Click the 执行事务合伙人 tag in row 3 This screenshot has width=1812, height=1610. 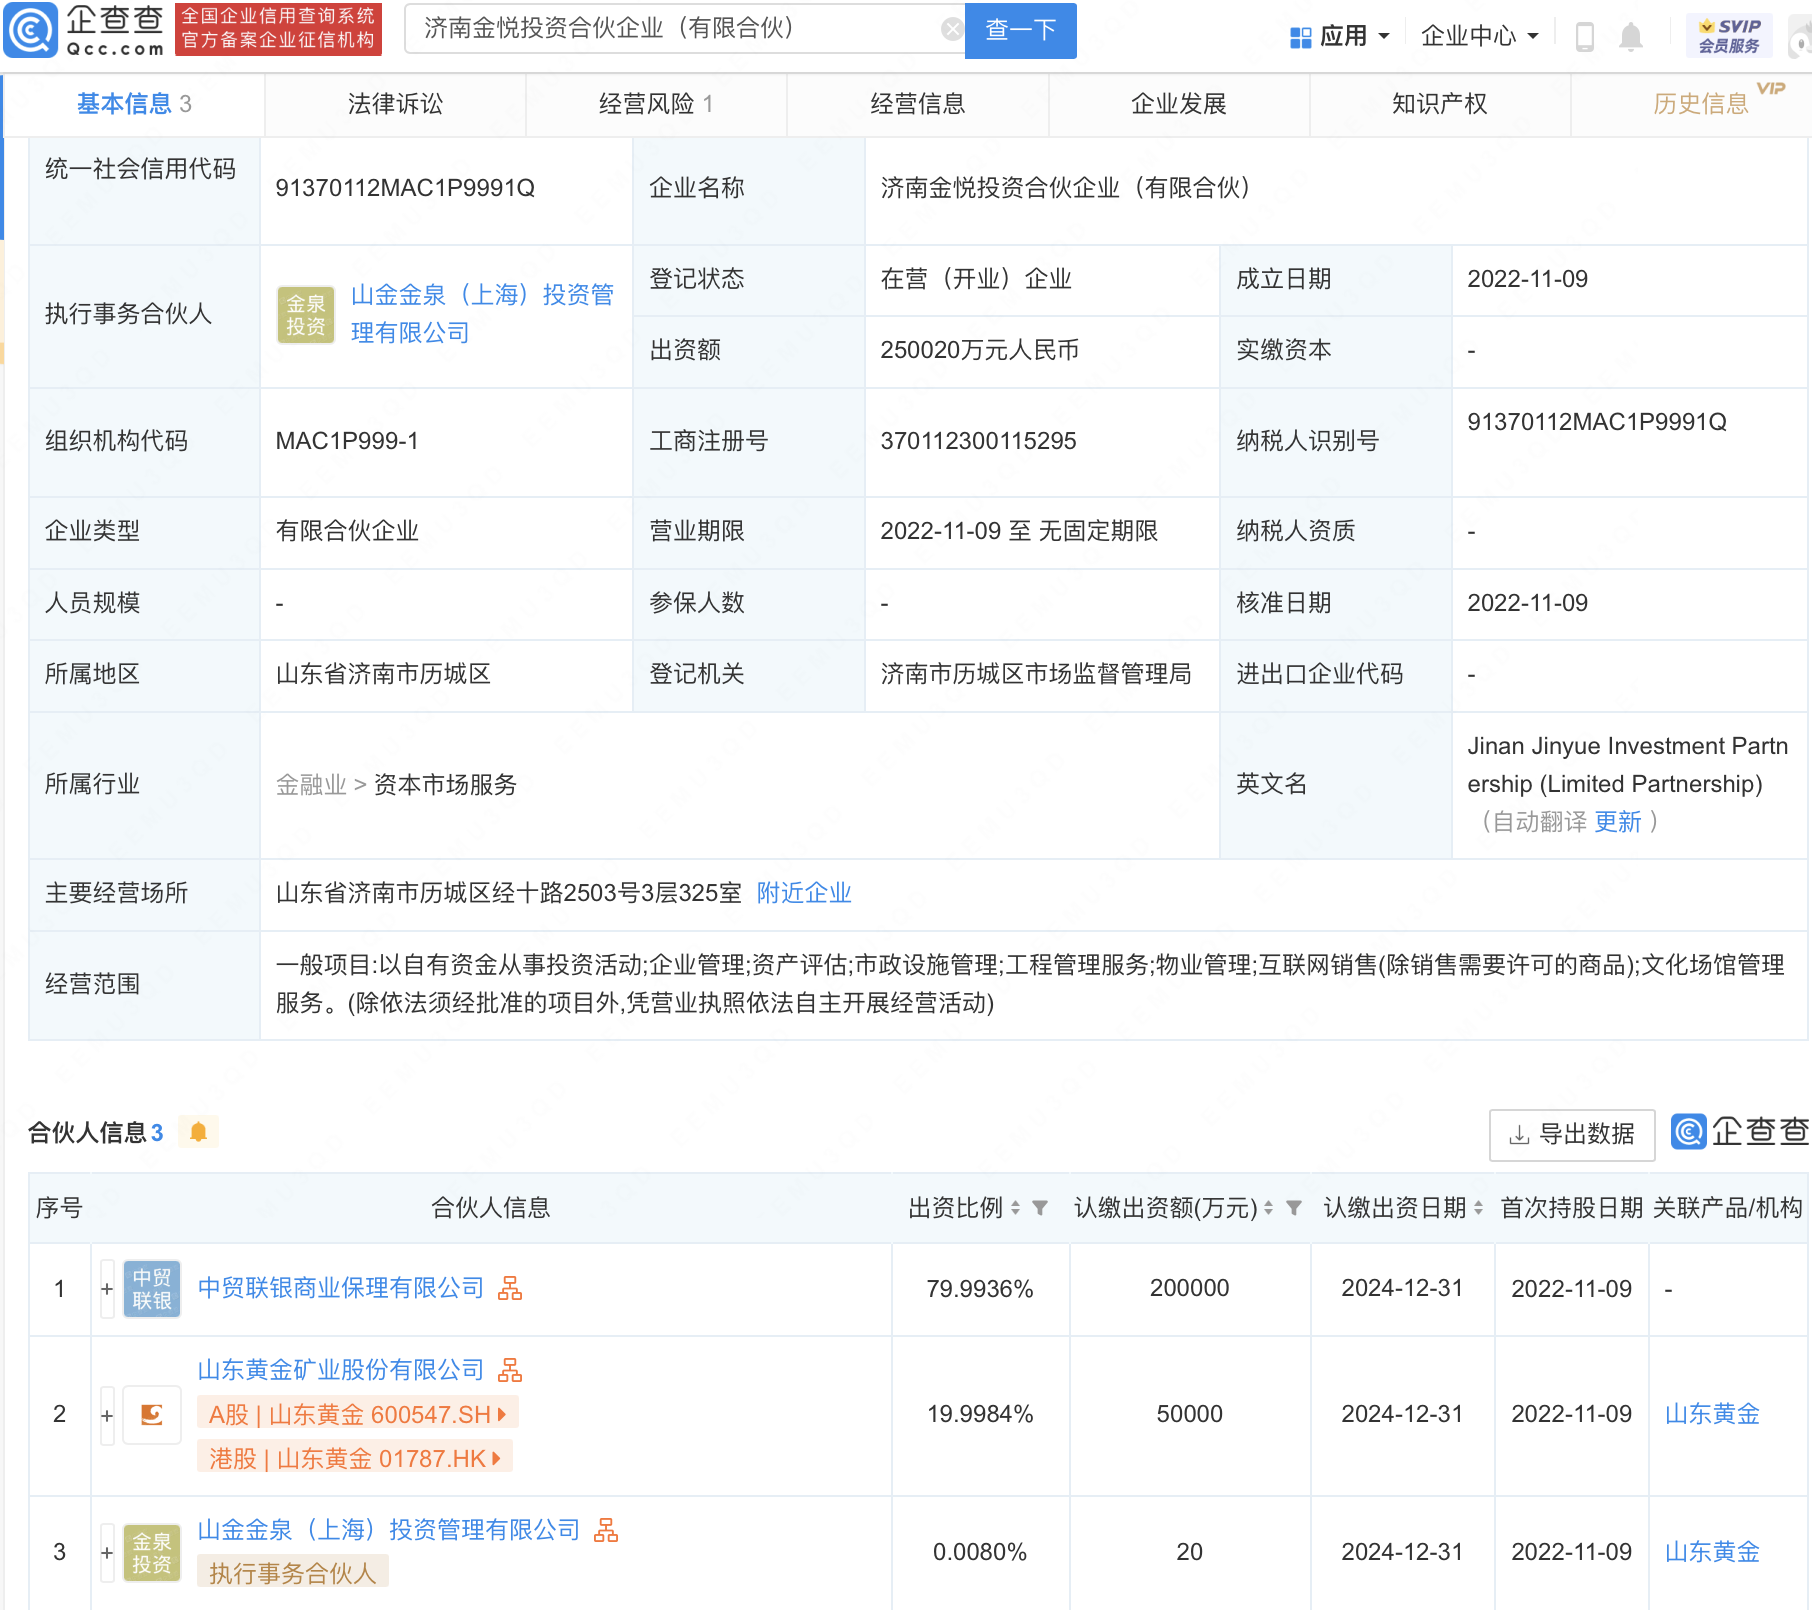[292, 1573]
